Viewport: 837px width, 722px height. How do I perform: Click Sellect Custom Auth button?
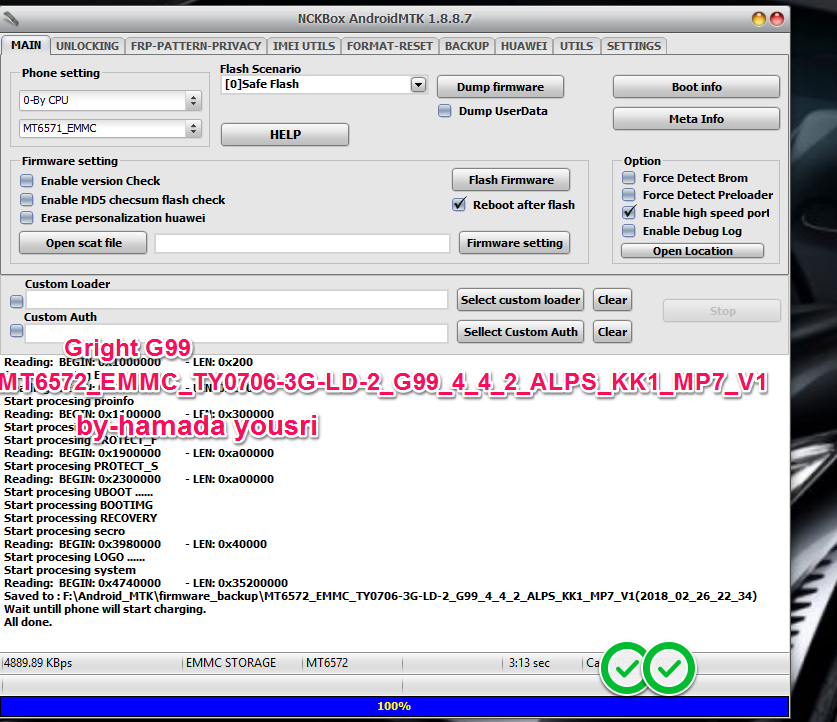click(520, 332)
